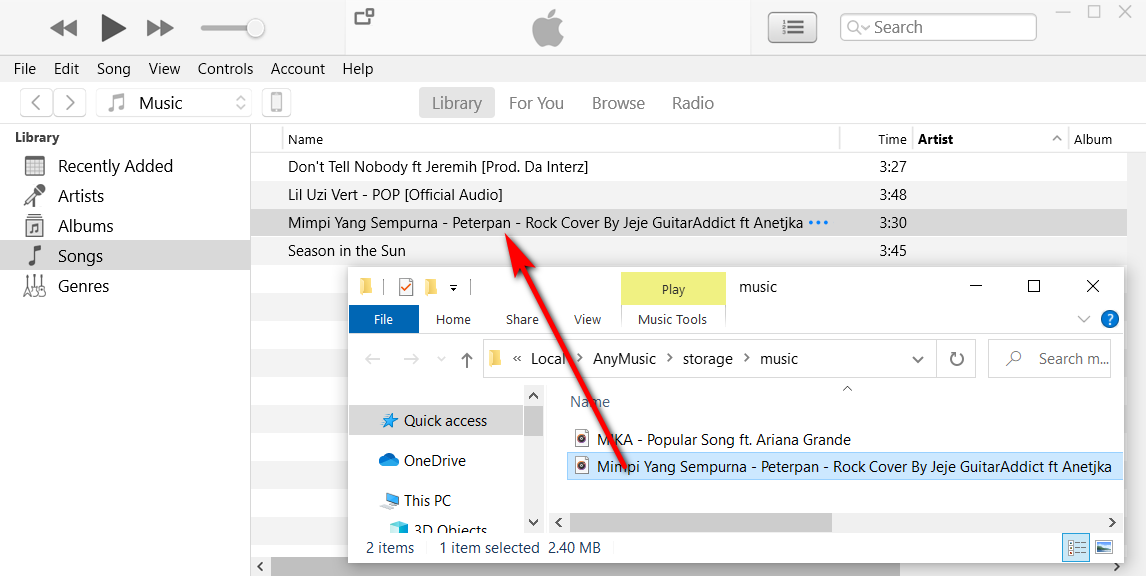
Task: Click the Artist column header to sort
Action: (x=935, y=138)
